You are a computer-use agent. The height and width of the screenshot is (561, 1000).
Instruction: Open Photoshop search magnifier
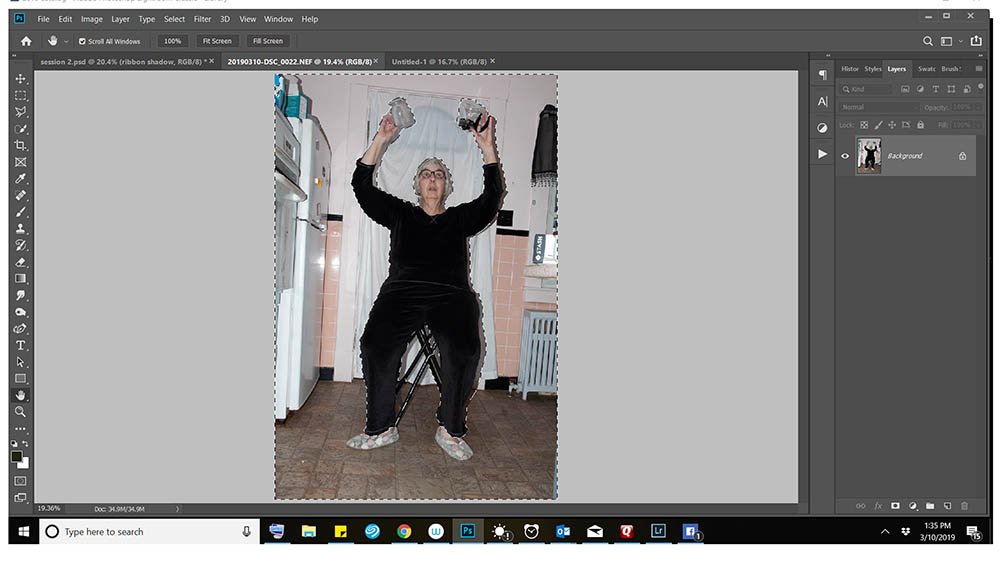tap(928, 41)
